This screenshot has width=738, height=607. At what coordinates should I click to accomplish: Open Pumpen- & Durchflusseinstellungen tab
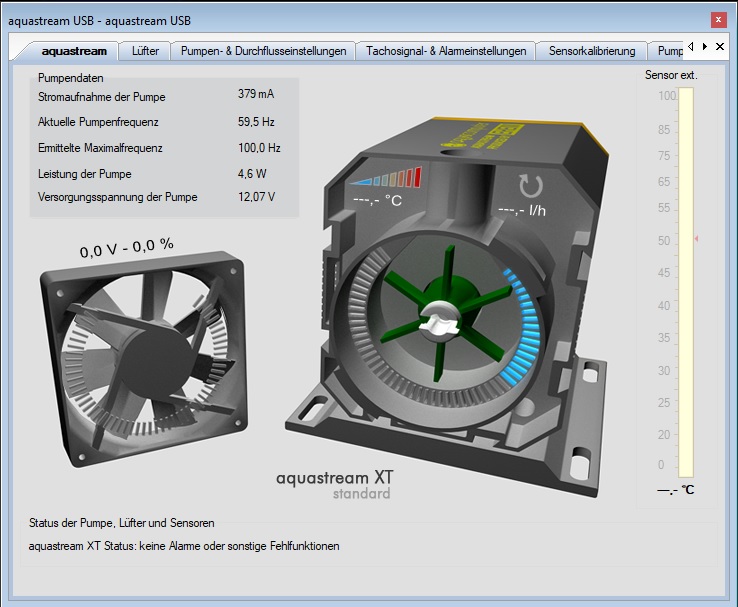(x=264, y=51)
